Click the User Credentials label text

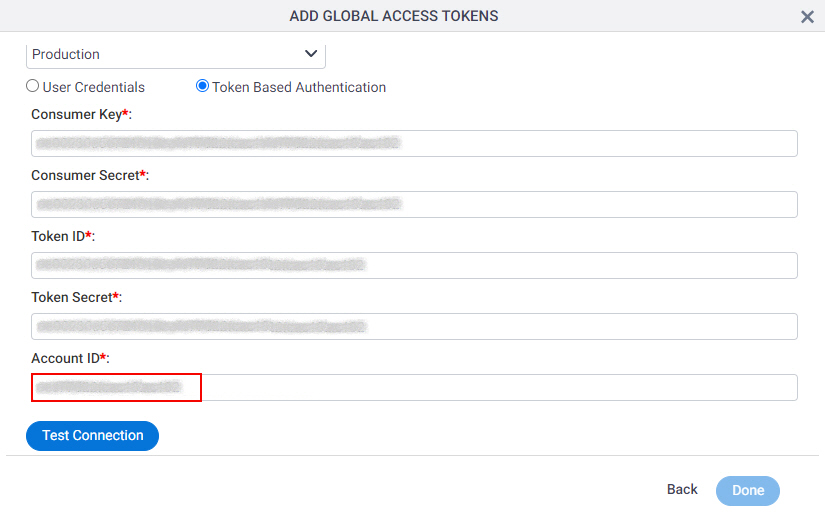[94, 87]
